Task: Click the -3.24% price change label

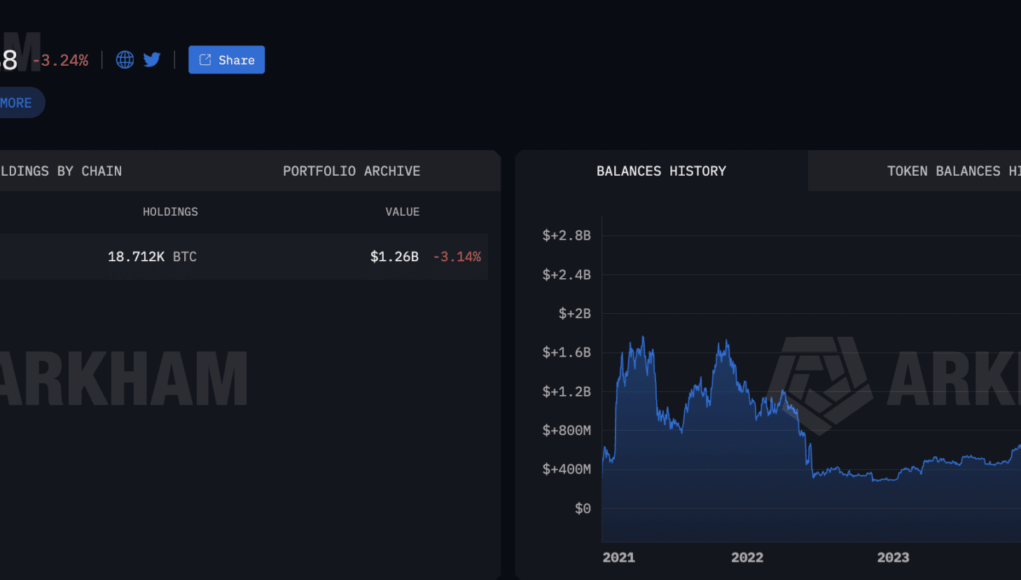Action: click(61, 61)
